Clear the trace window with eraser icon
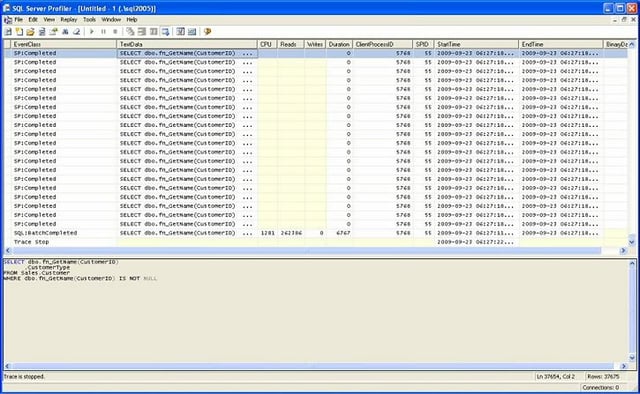 click(76, 31)
